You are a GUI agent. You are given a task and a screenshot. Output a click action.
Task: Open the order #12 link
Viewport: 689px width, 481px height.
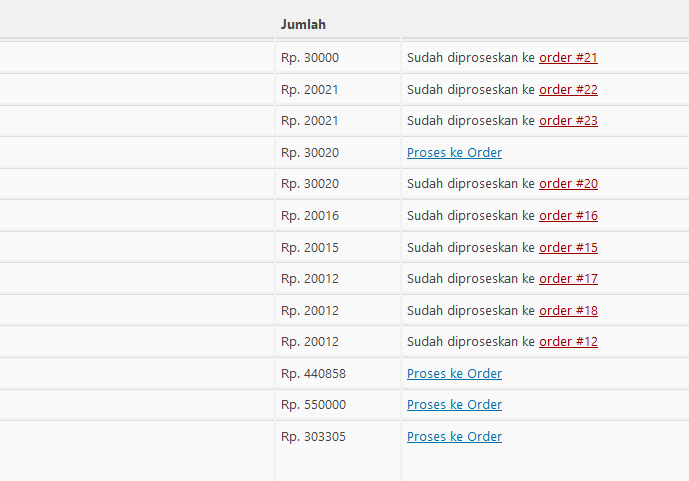pyautogui.click(x=568, y=342)
